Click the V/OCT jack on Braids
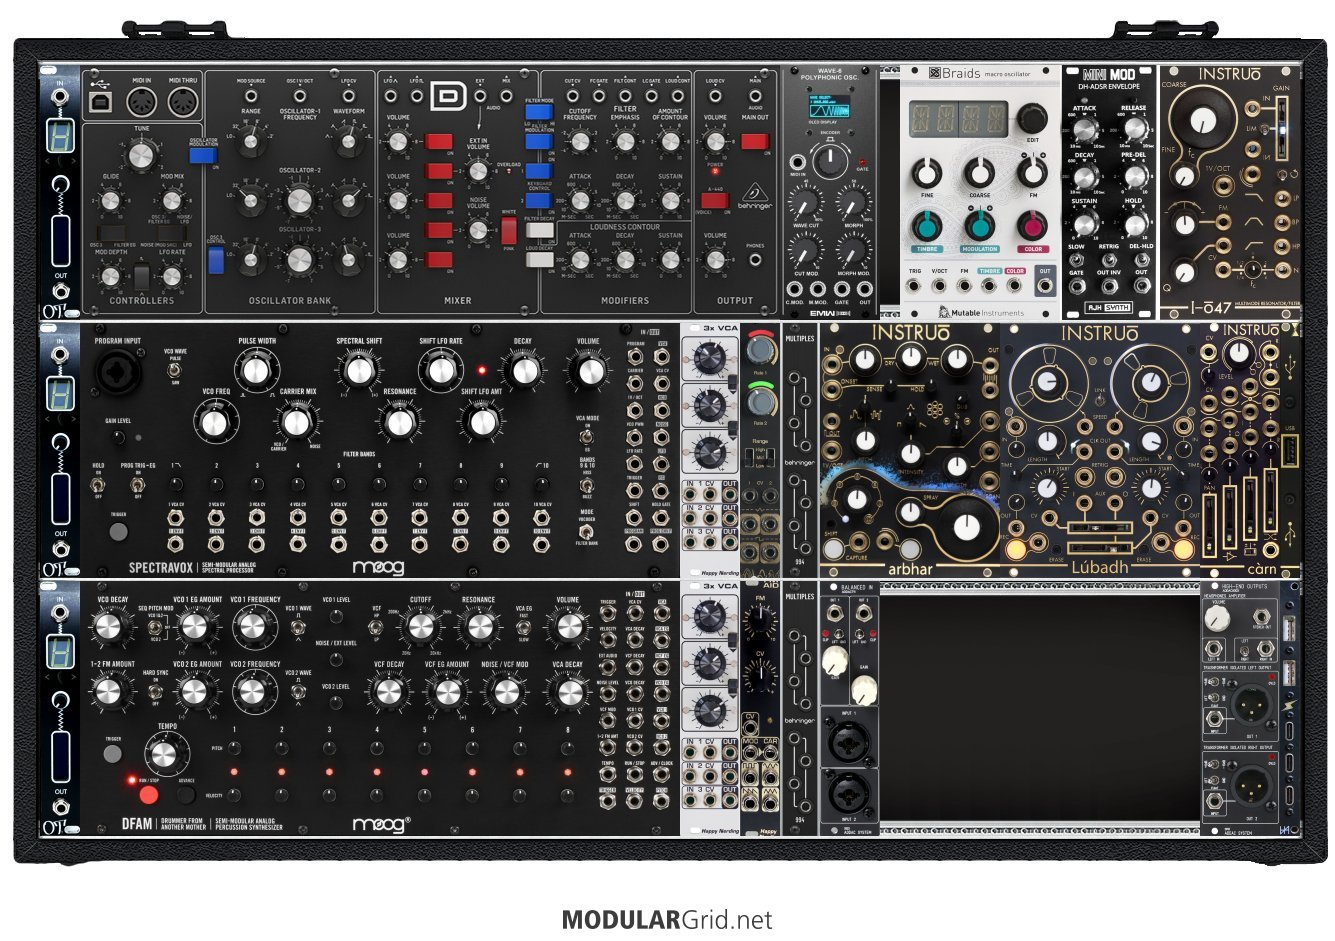This screenshot has height=941, width=1335. pyautogui.click(x=940, y=287)
